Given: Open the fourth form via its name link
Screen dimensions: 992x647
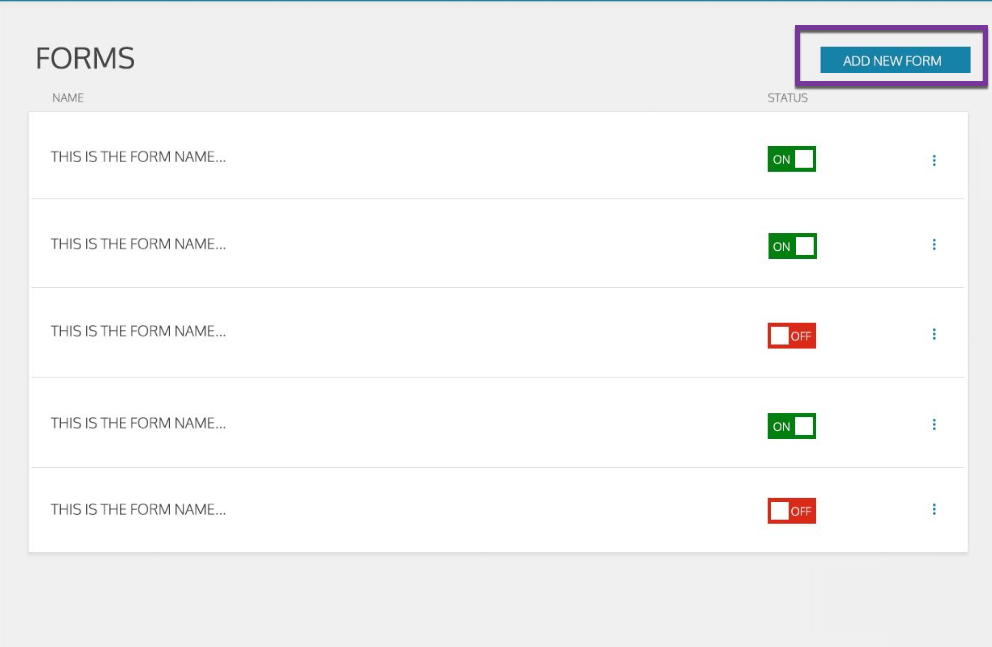Looking at the screenshot, I should coord(138,422).
